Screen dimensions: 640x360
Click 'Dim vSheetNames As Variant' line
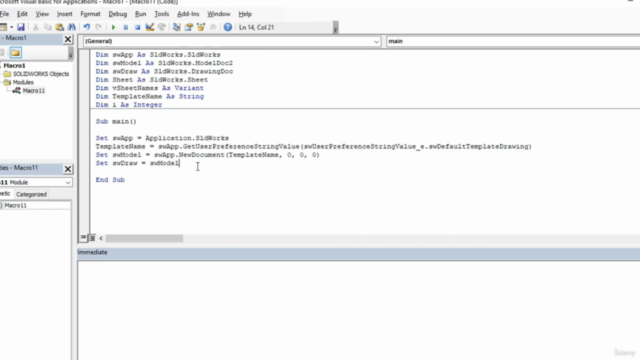click(x=149, y=88)
